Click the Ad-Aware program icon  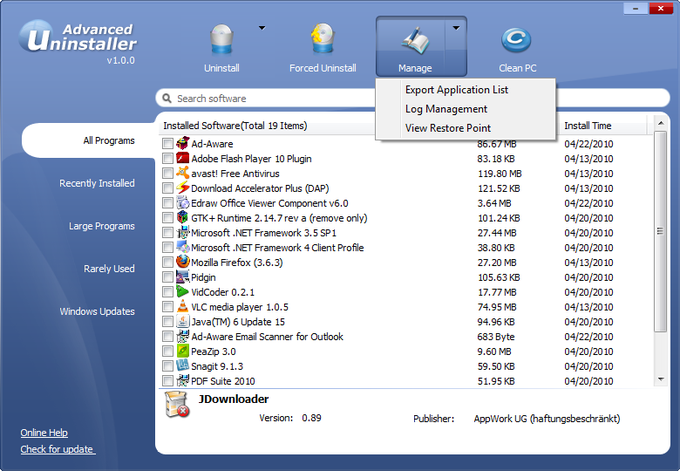tap(183, 143)
